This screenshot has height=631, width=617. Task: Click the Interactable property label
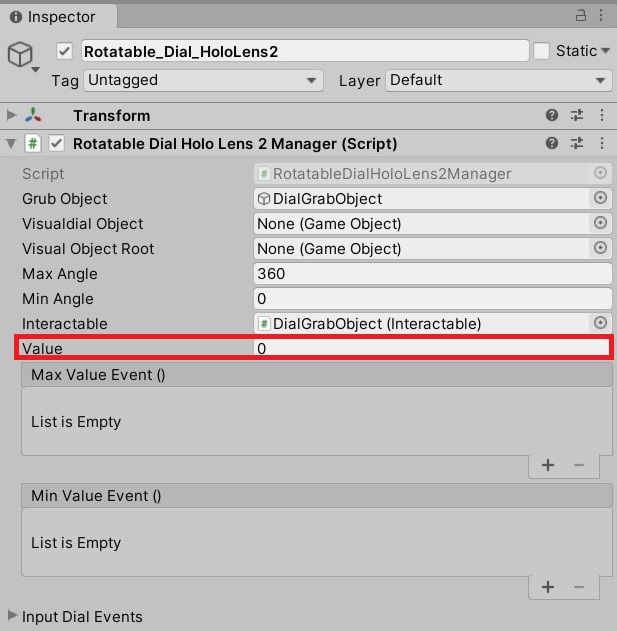pyautogui.click(x=65, y=324)
